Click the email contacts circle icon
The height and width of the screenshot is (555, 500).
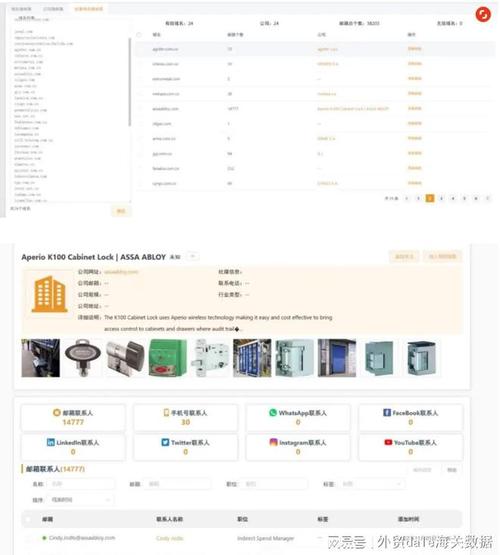pos(57,412)
